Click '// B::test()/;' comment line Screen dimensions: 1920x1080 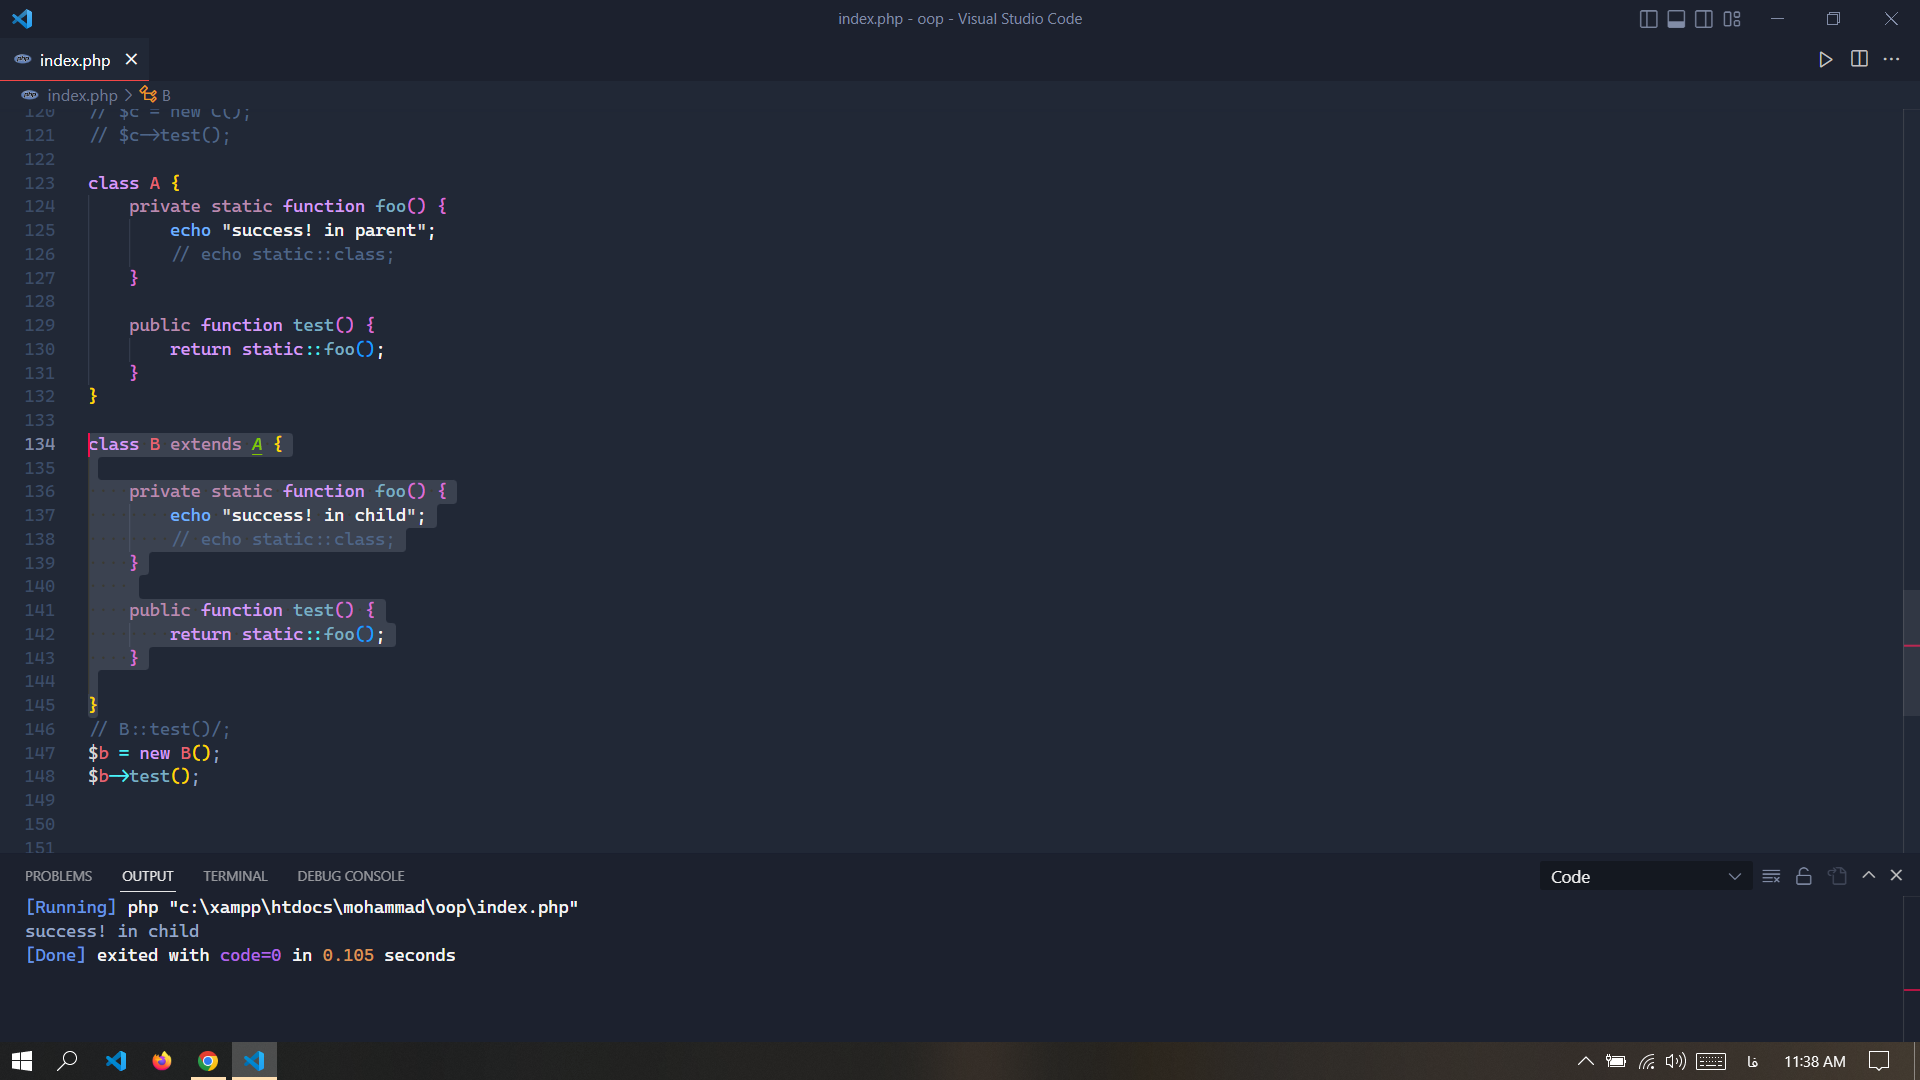pos(160,729)
